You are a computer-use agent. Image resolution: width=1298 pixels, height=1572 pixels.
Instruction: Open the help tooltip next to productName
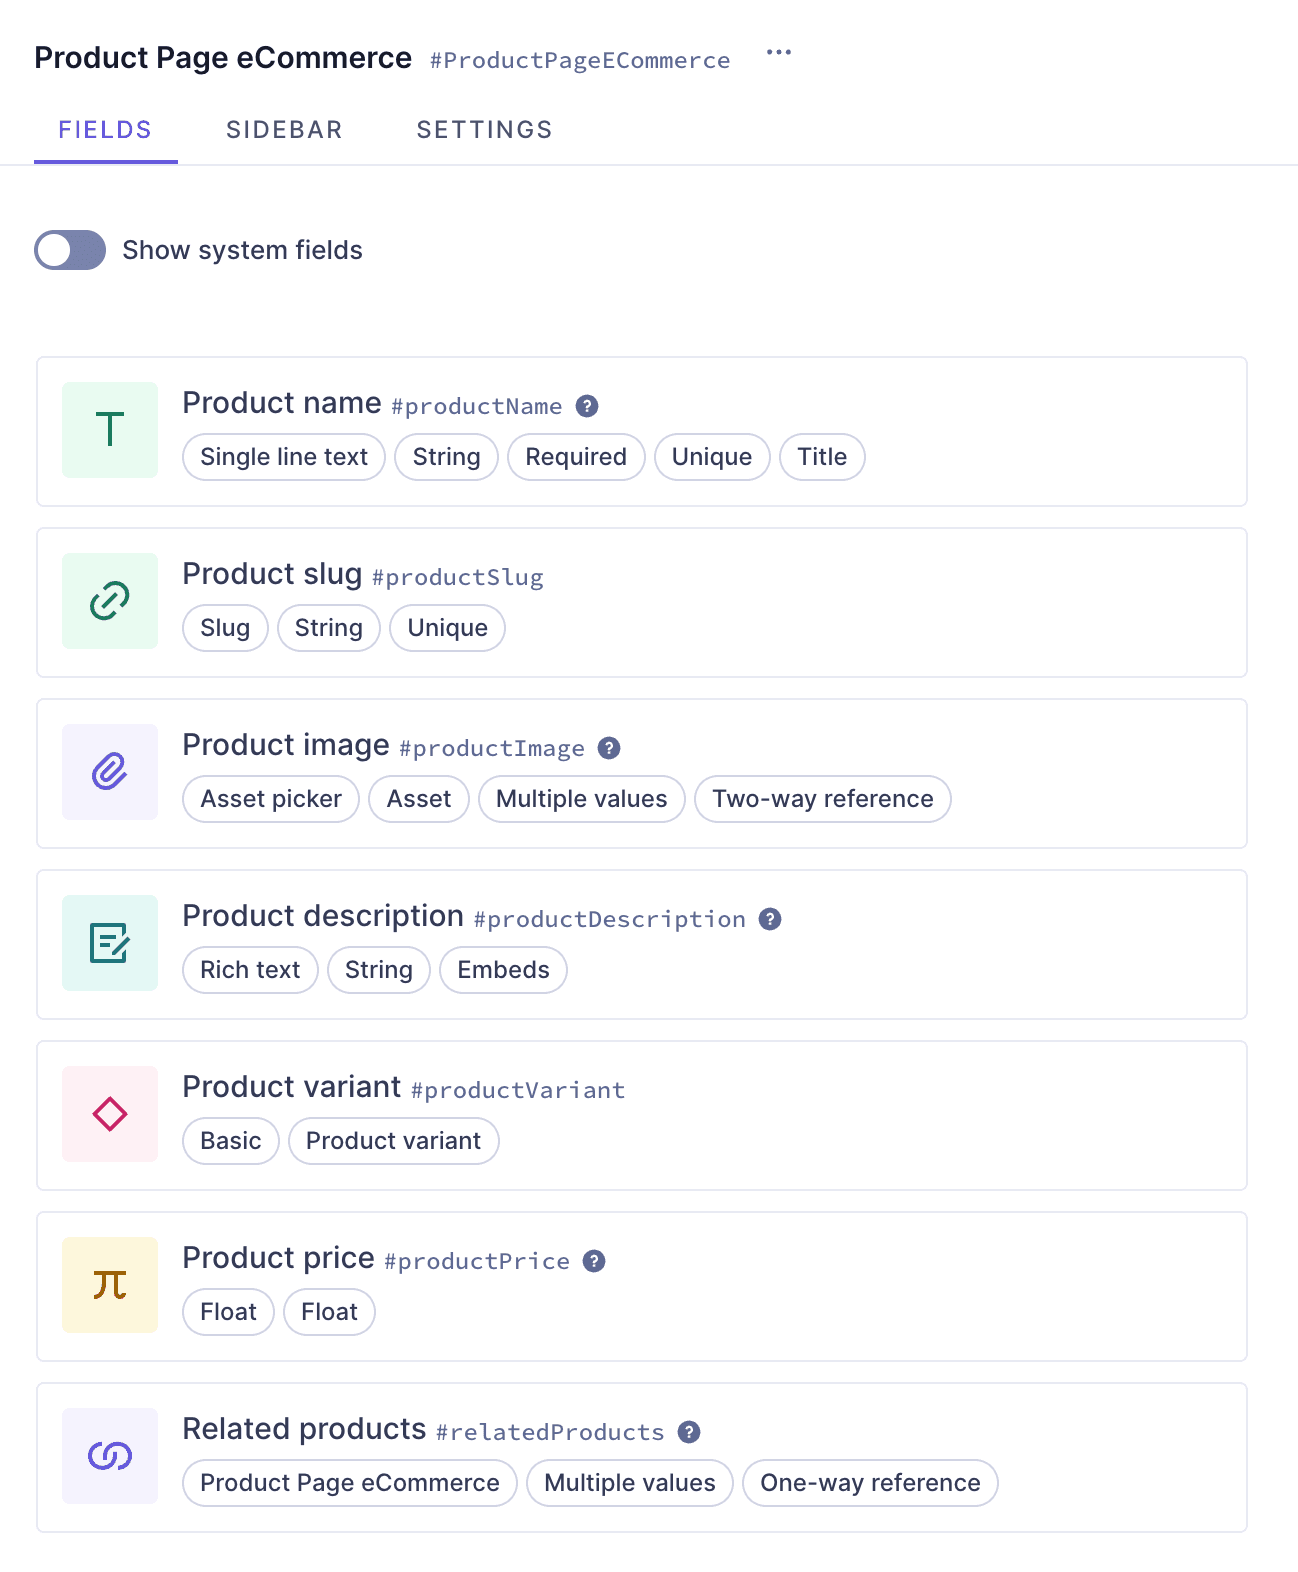(x=588, y=406)
